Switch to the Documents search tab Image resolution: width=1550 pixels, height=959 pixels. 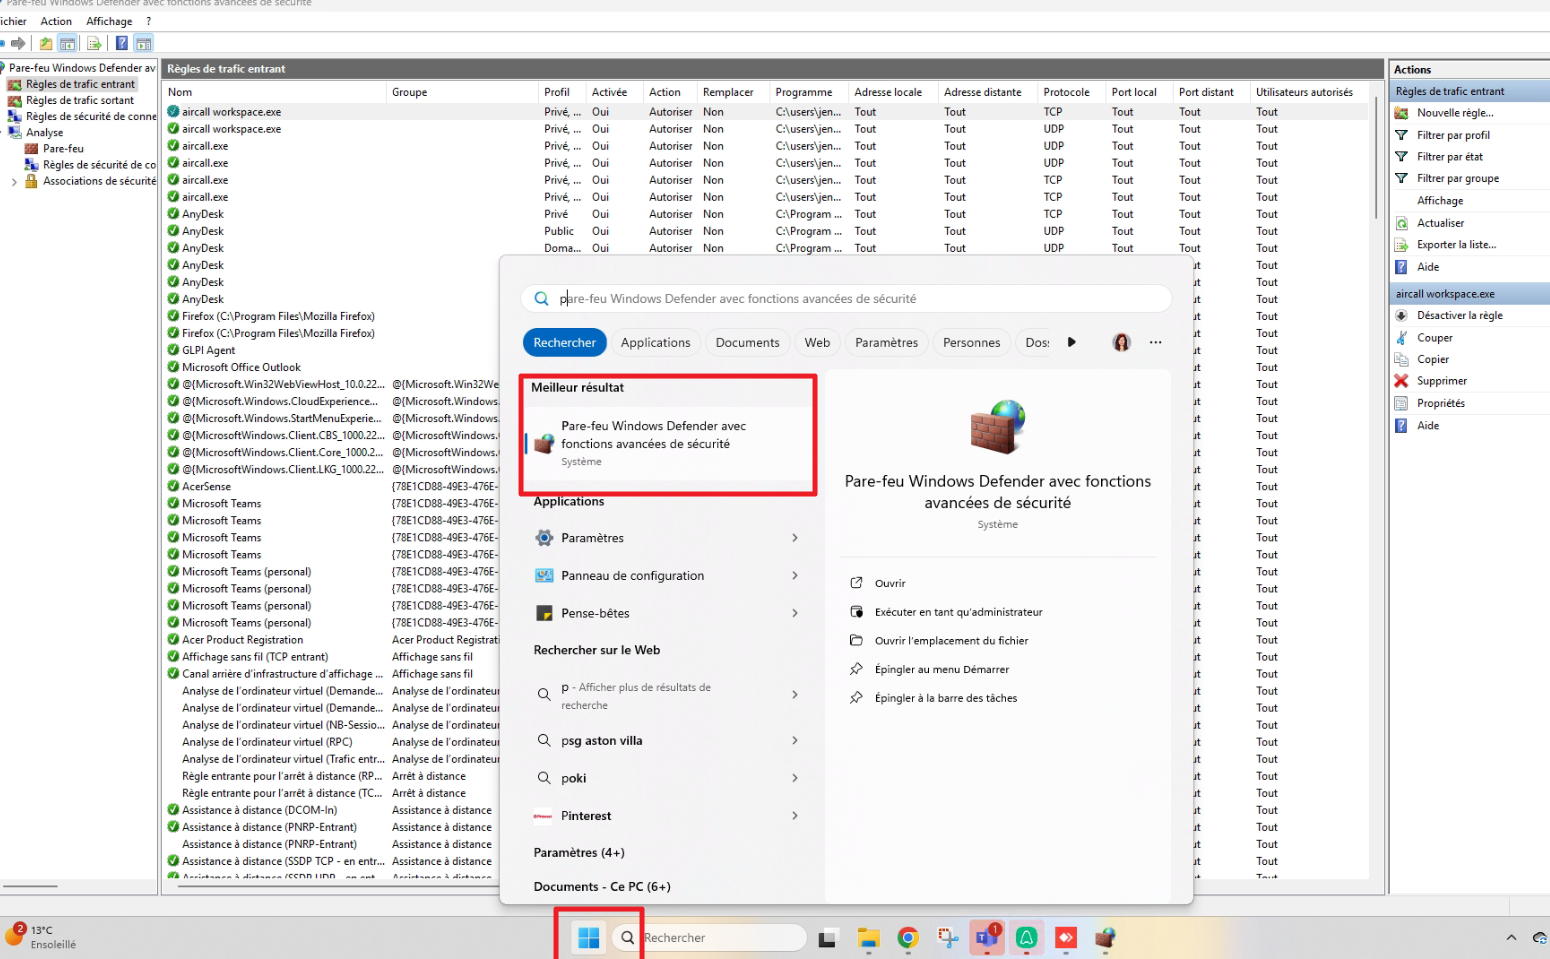pos(747,342)
